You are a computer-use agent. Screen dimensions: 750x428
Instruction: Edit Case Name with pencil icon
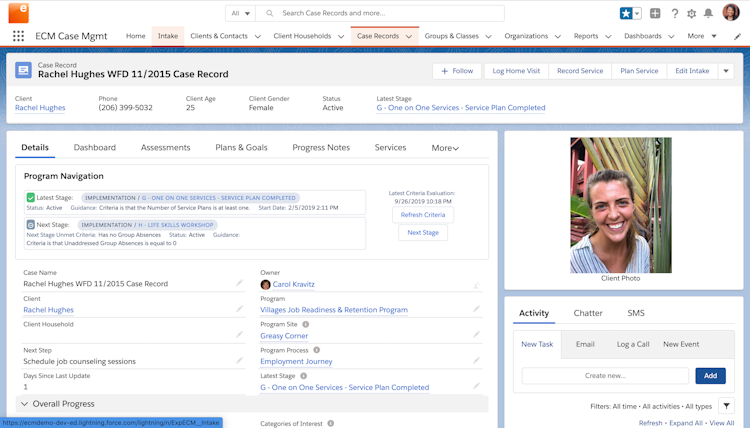point(239,283)
